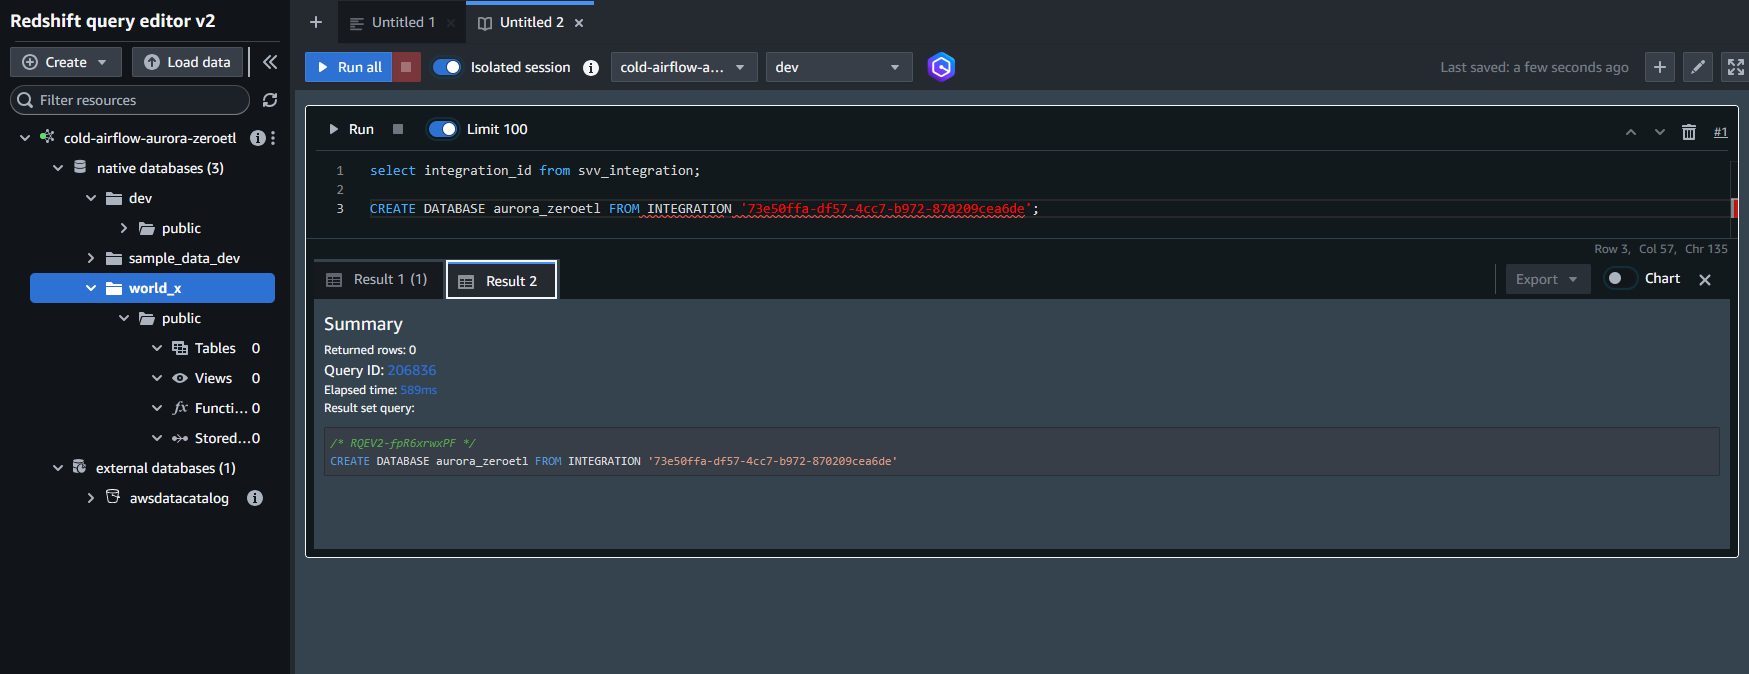Show info for cold-airflow-aurora-zeroetl cluster
1749x674 pixels.
point(257,138)
